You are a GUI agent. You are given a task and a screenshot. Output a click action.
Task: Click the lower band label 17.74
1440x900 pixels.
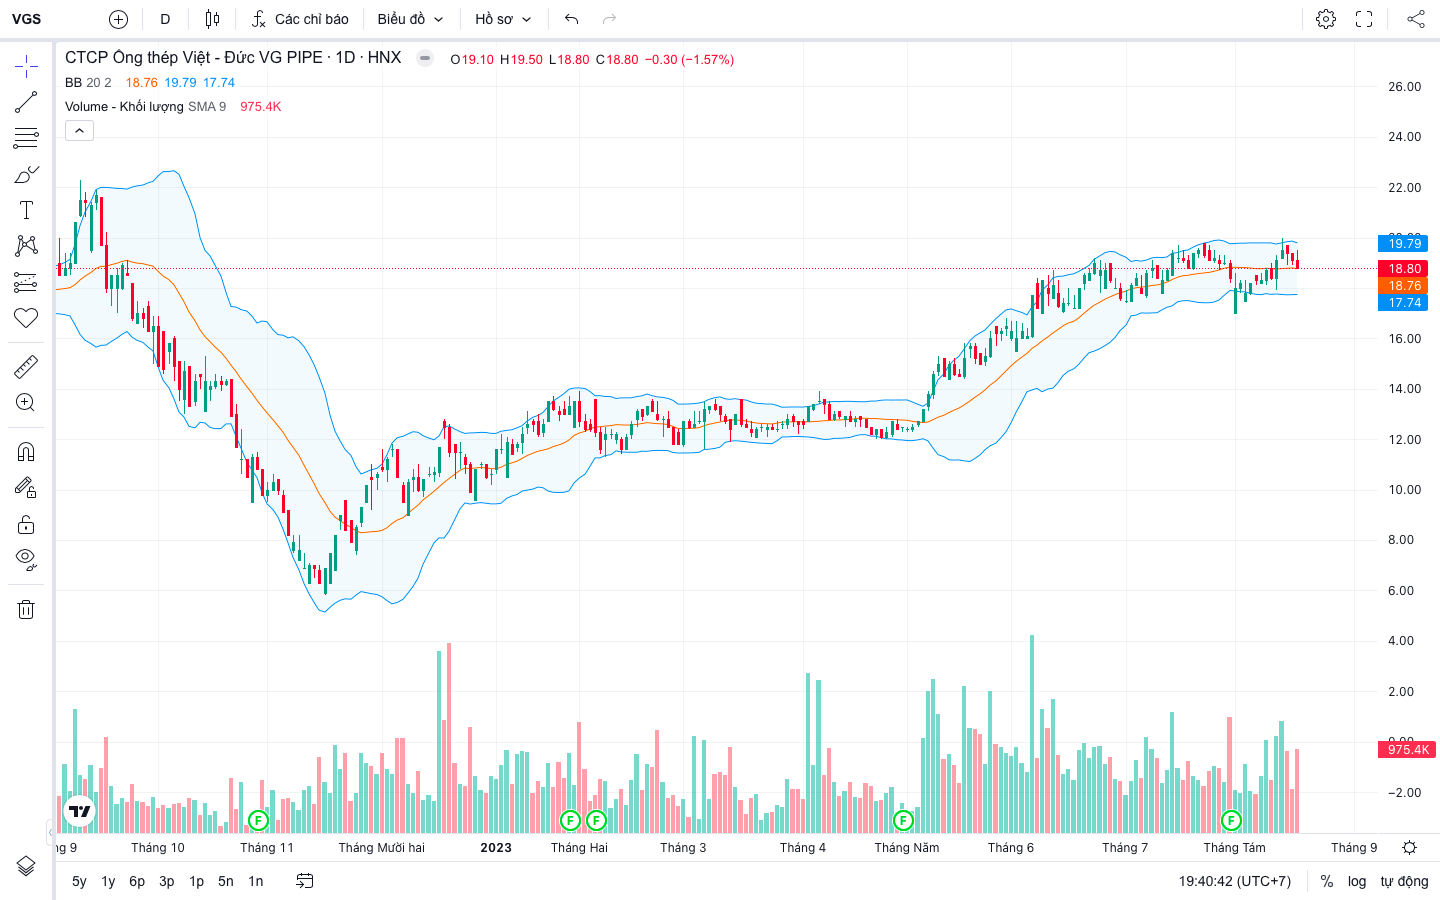click(1404, 302)
